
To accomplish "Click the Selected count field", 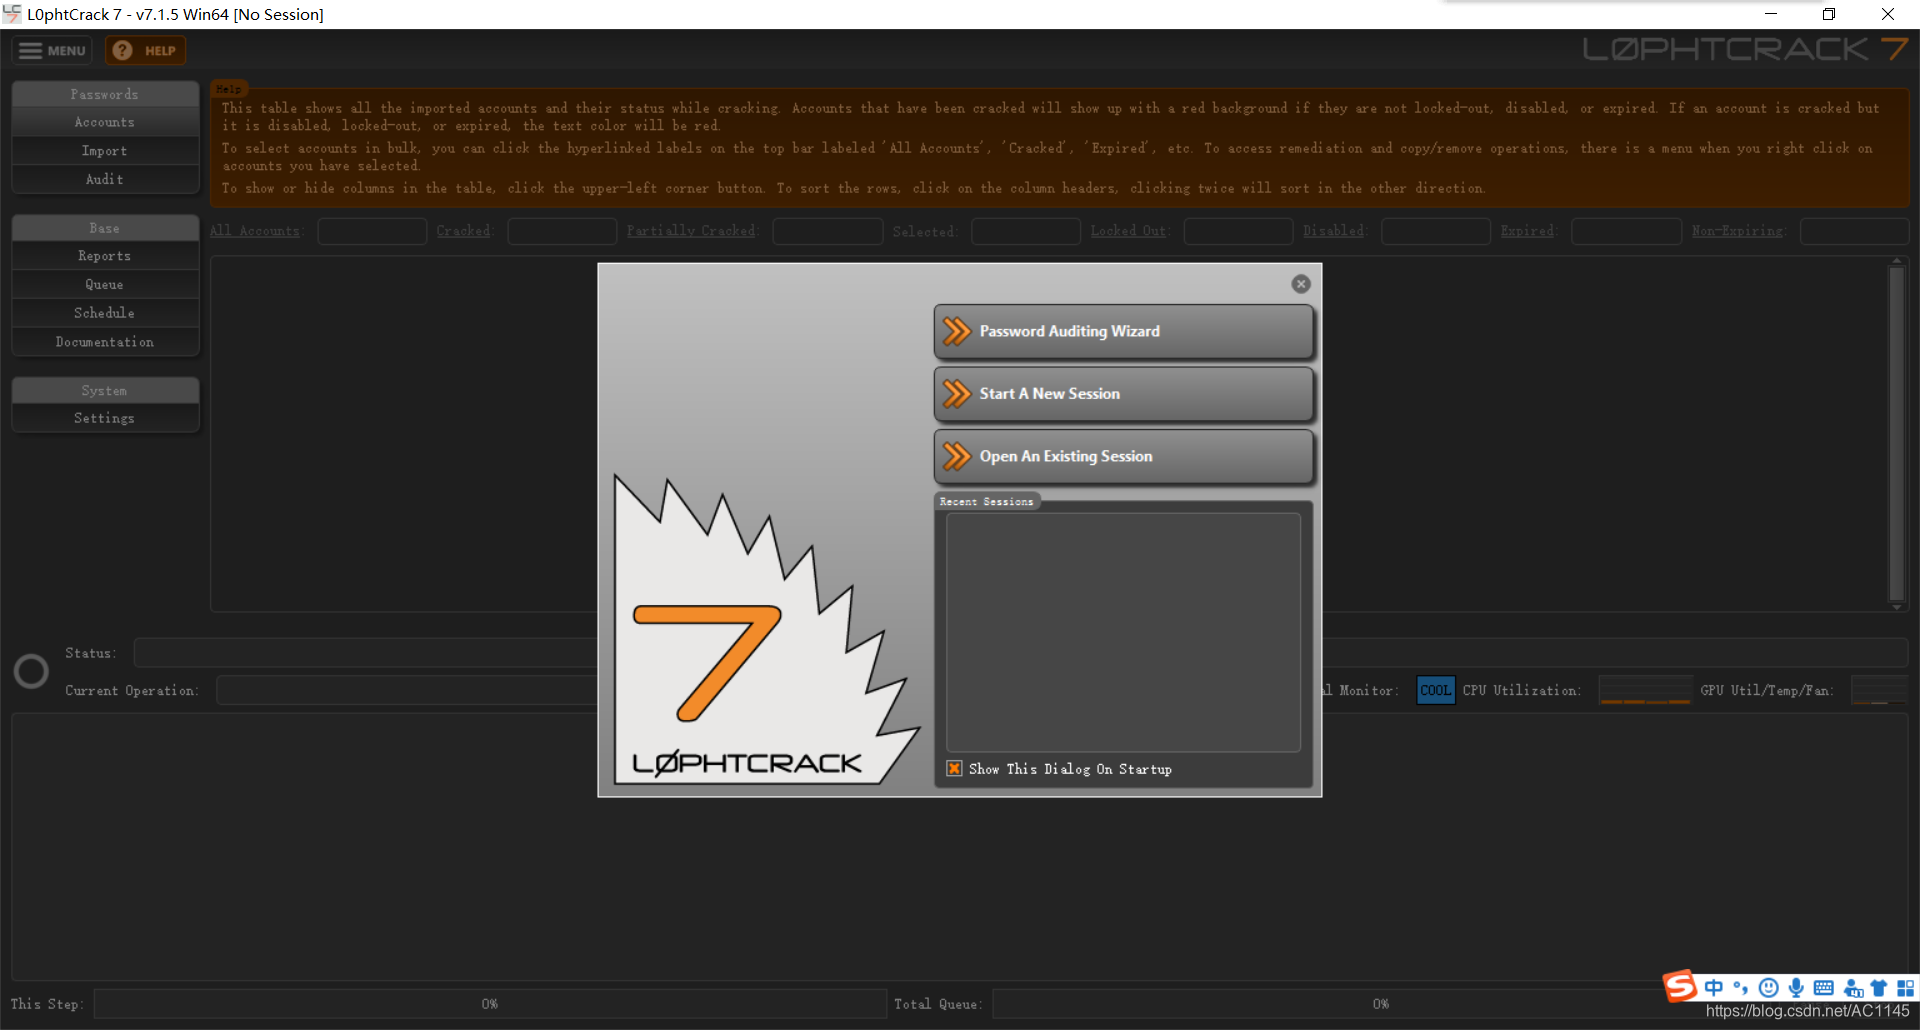I will click(1026, 231).
